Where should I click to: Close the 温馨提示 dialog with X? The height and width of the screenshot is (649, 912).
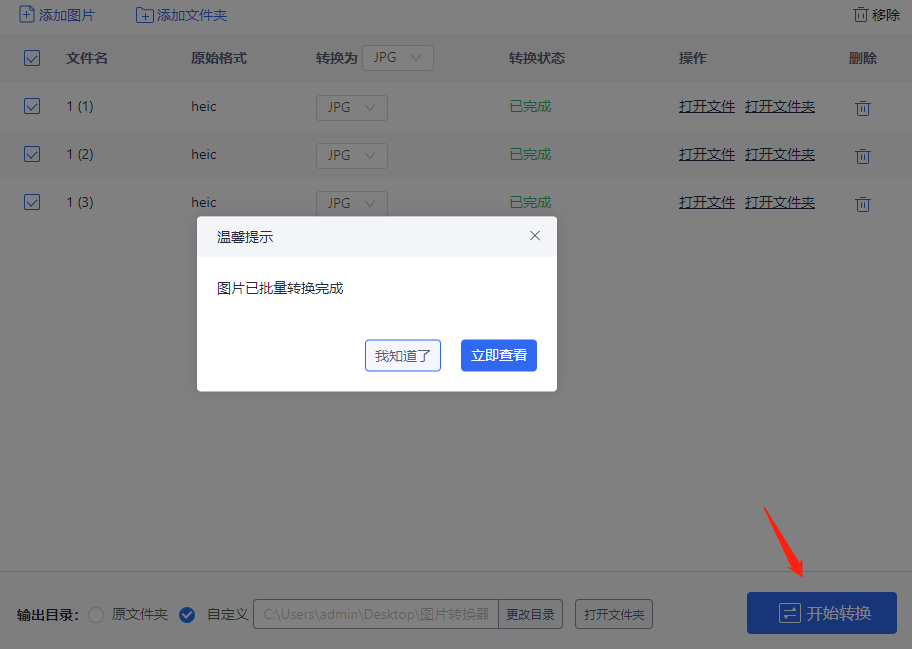tap(535, 236)
